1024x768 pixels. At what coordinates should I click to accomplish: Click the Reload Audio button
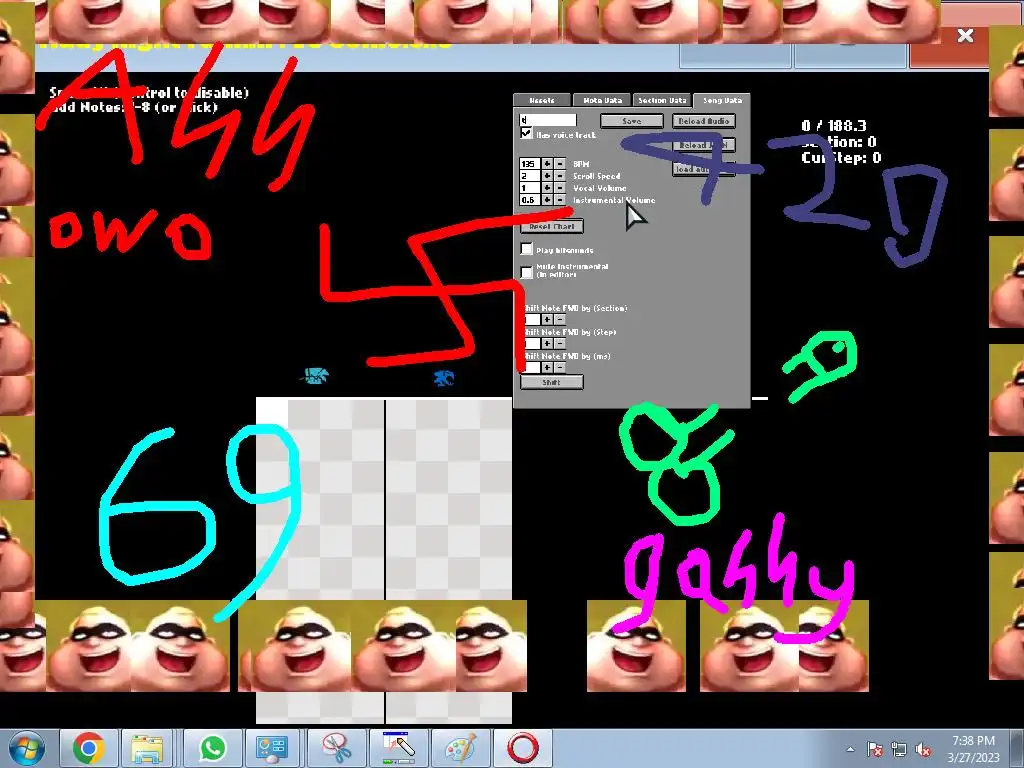pos(704,121)
